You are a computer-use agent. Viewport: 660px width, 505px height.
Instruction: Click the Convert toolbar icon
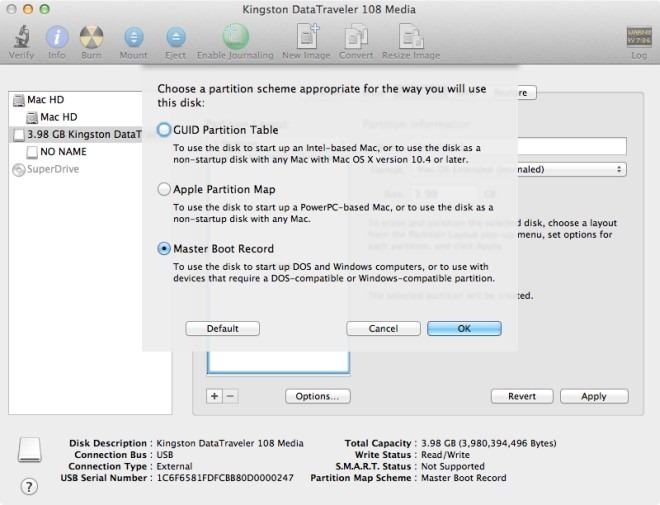(356, 37)
